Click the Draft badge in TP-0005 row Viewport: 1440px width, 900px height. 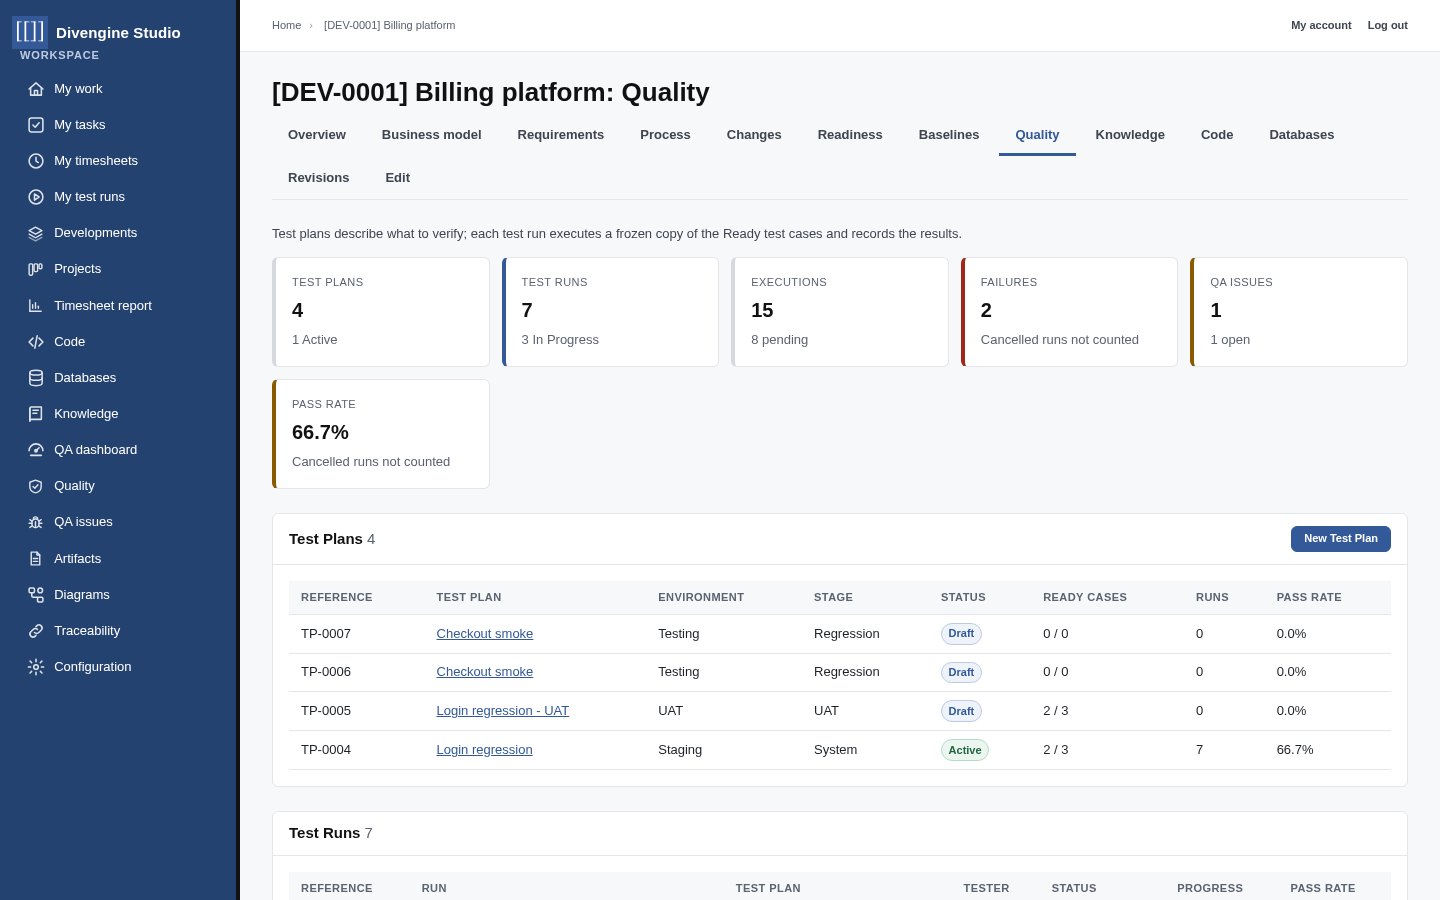(x=961, y=711)
